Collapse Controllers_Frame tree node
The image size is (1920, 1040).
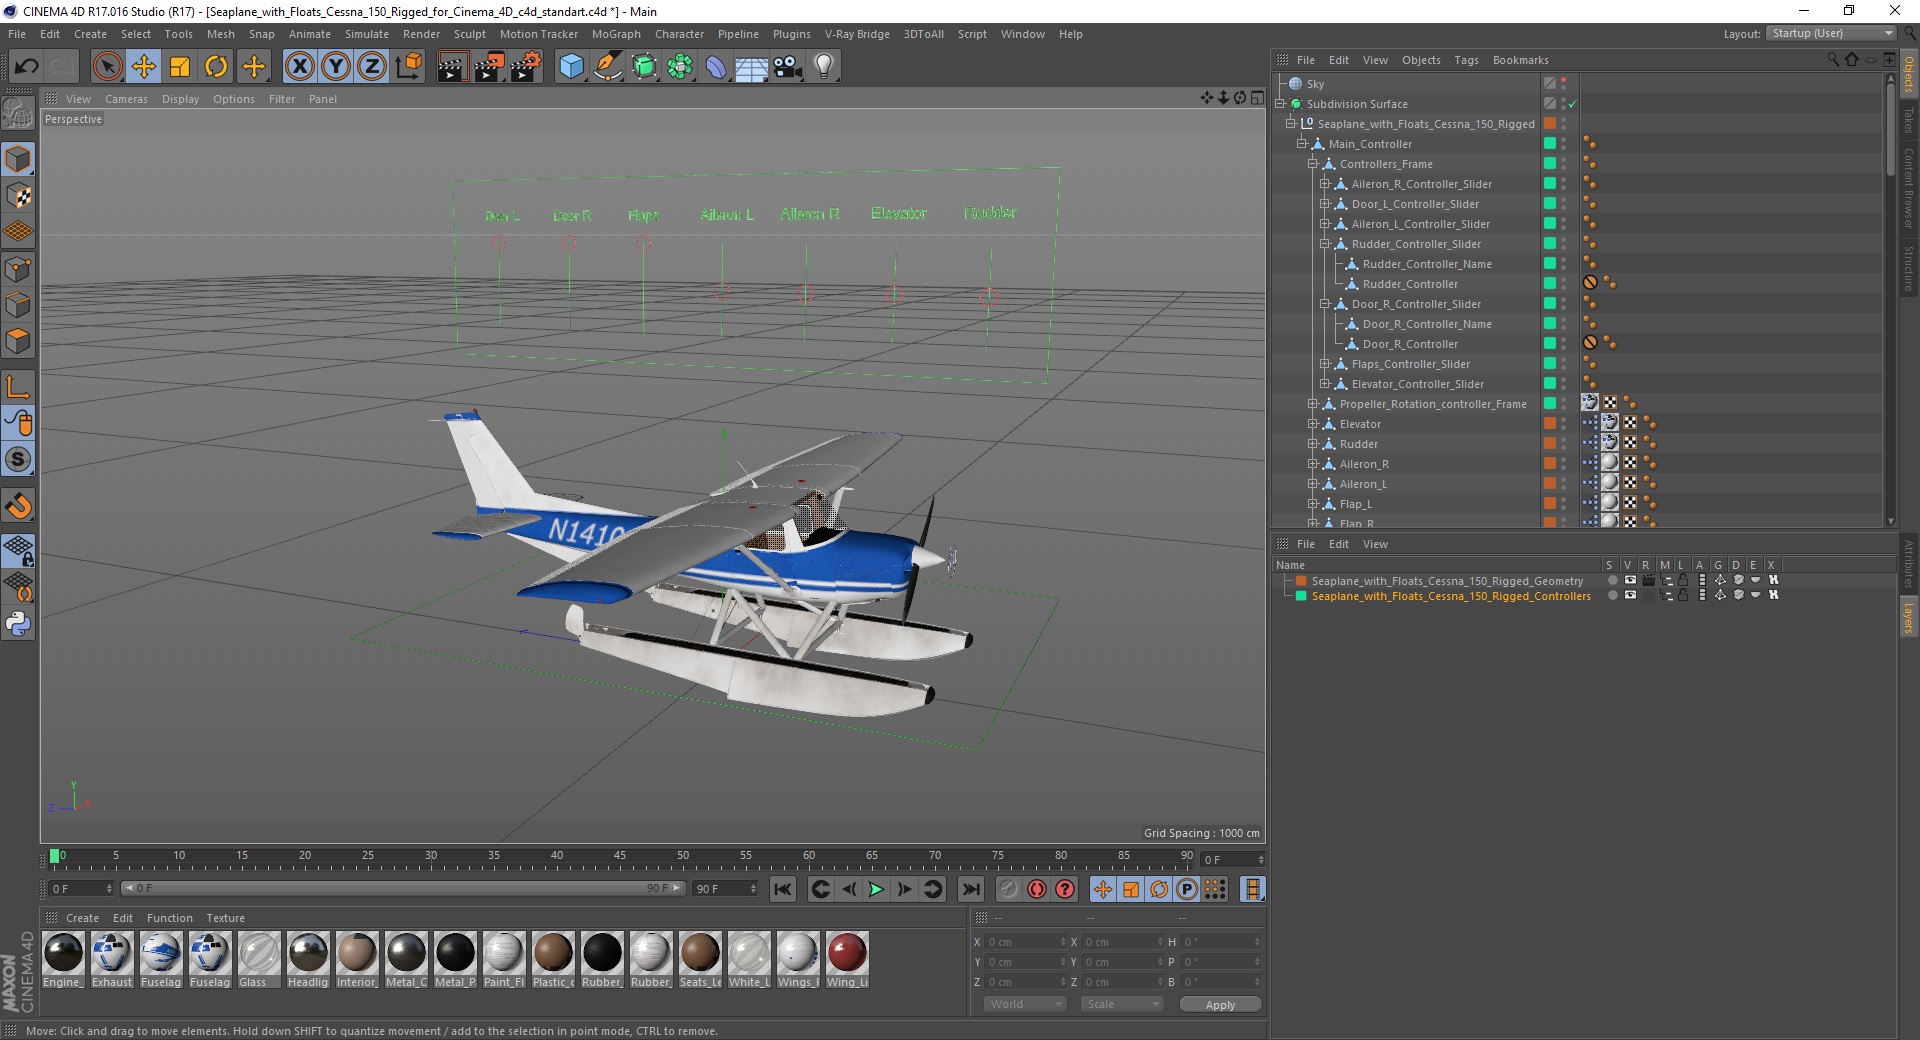(x=1313, y=164)
